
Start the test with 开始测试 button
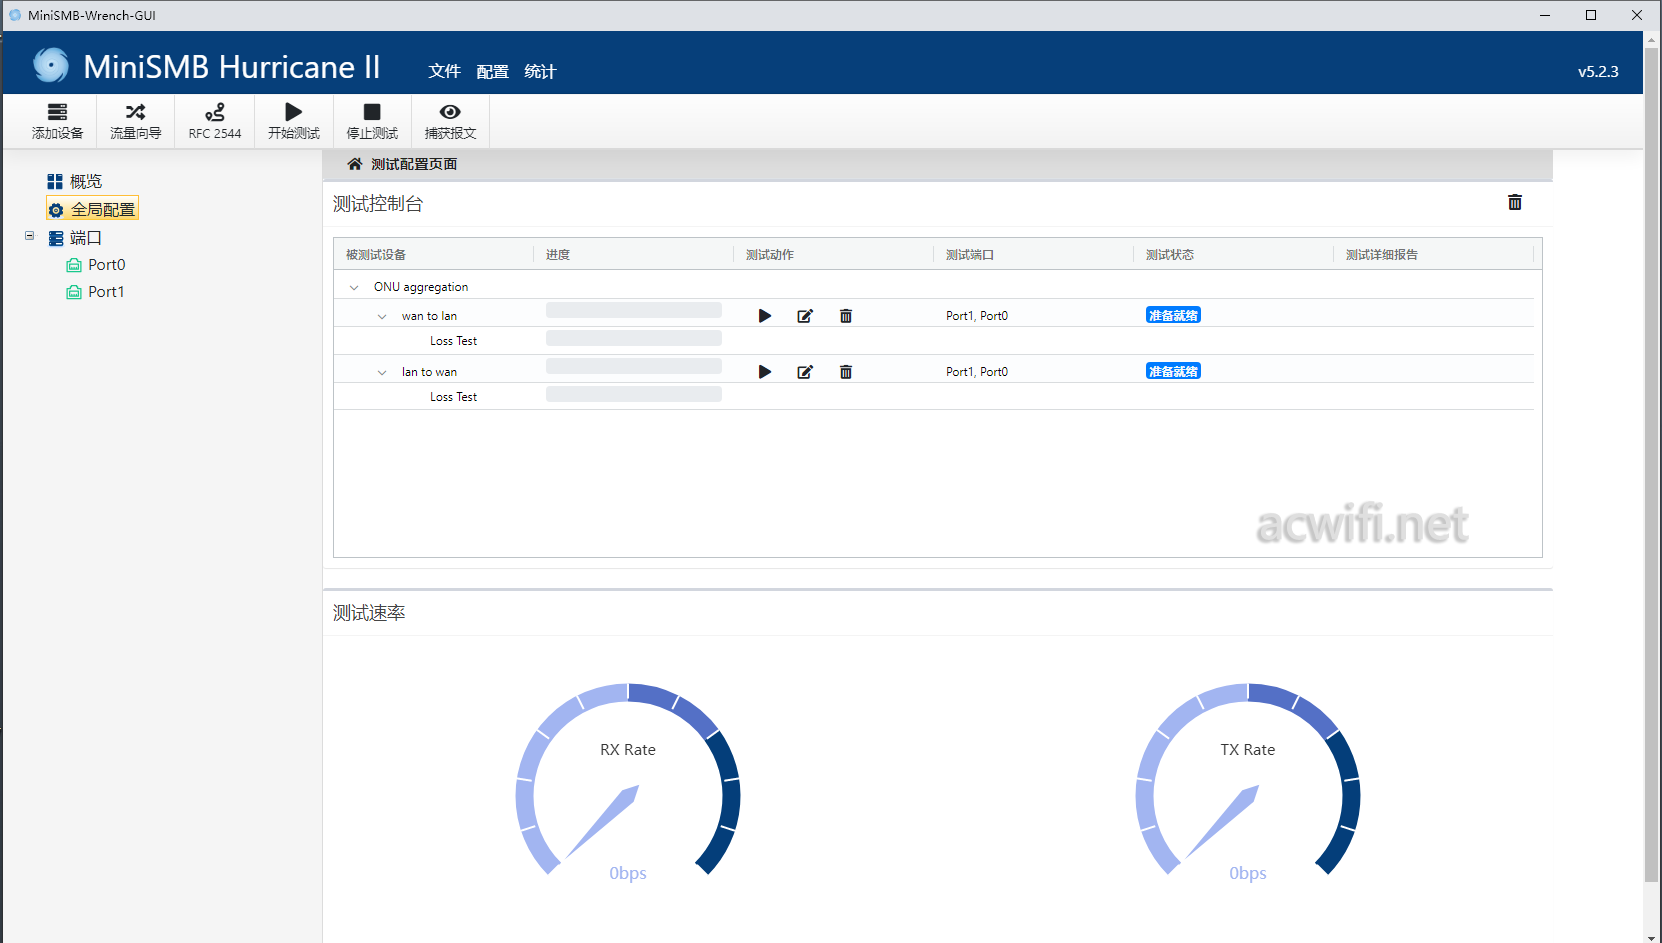(x=293, y=121)
